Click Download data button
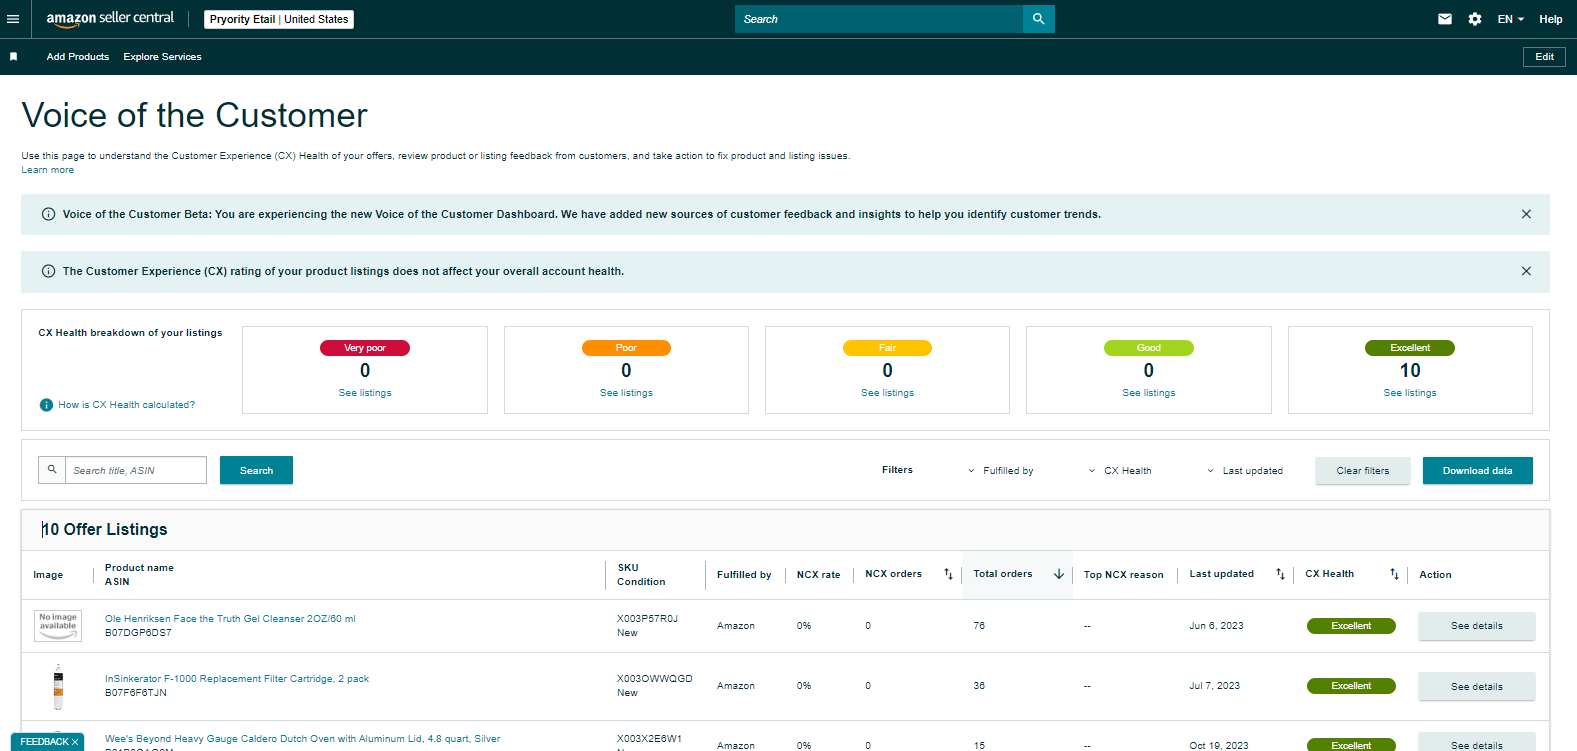Screen dimensions: 1577x751 [x=1477, y=471]
